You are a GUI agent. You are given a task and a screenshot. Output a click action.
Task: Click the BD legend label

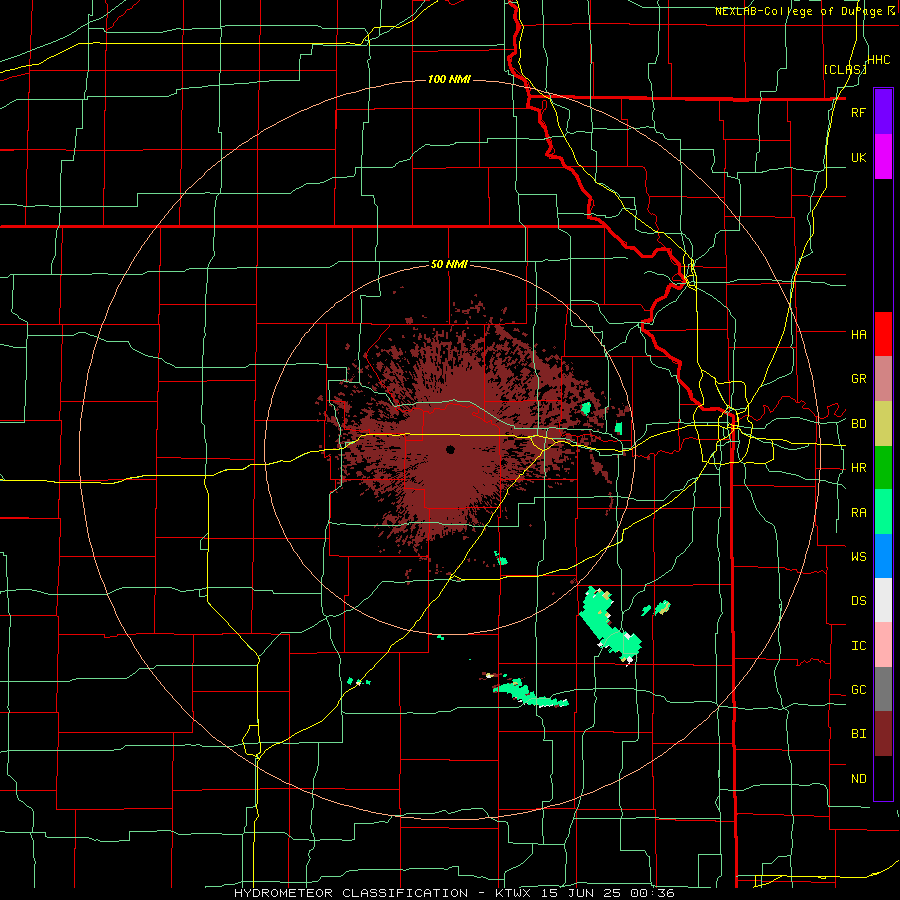[858, 424]
